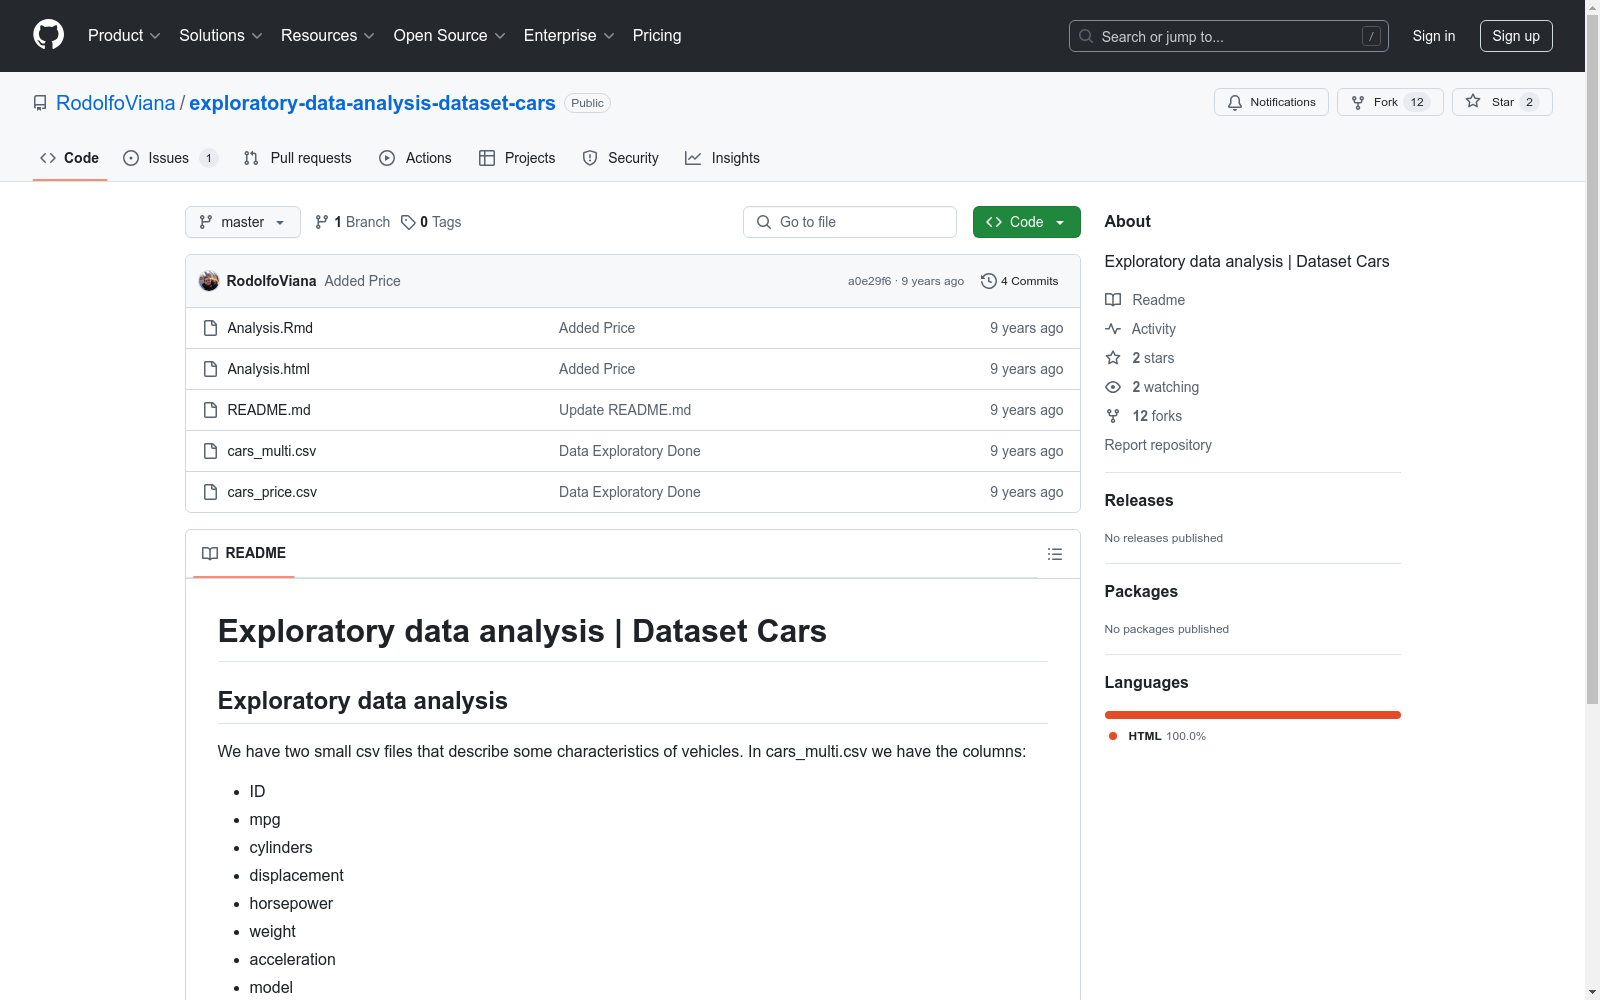Click file icon beside Analysis.html

(210, 369)
